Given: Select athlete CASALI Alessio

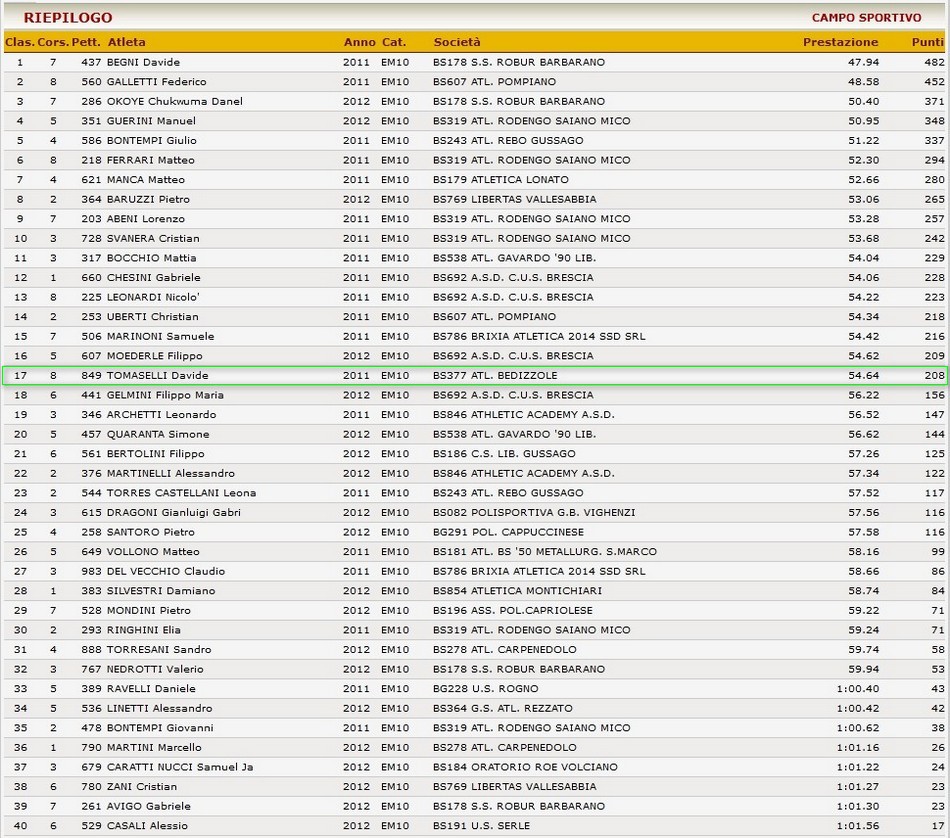Looking at the screenshot, I should [147, 826].
